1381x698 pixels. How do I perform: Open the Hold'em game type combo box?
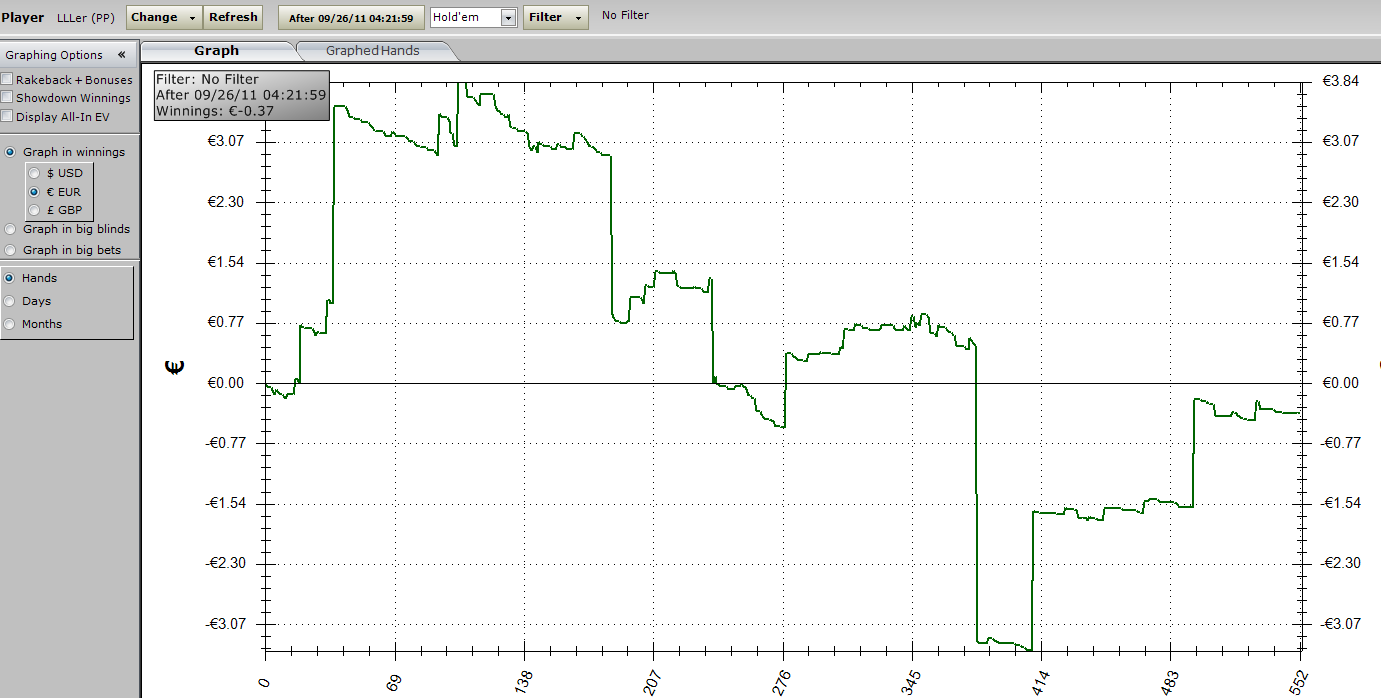tap(473, 17)
